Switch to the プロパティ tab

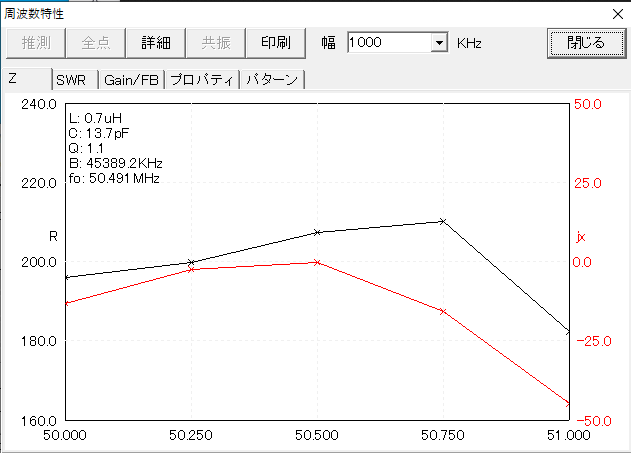(x=201, y=80)
